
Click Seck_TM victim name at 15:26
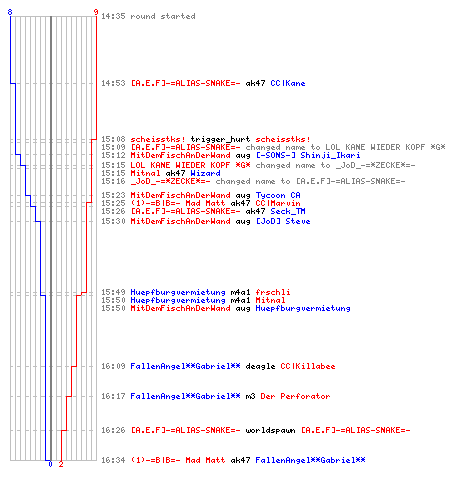click(x=288, y=211)
